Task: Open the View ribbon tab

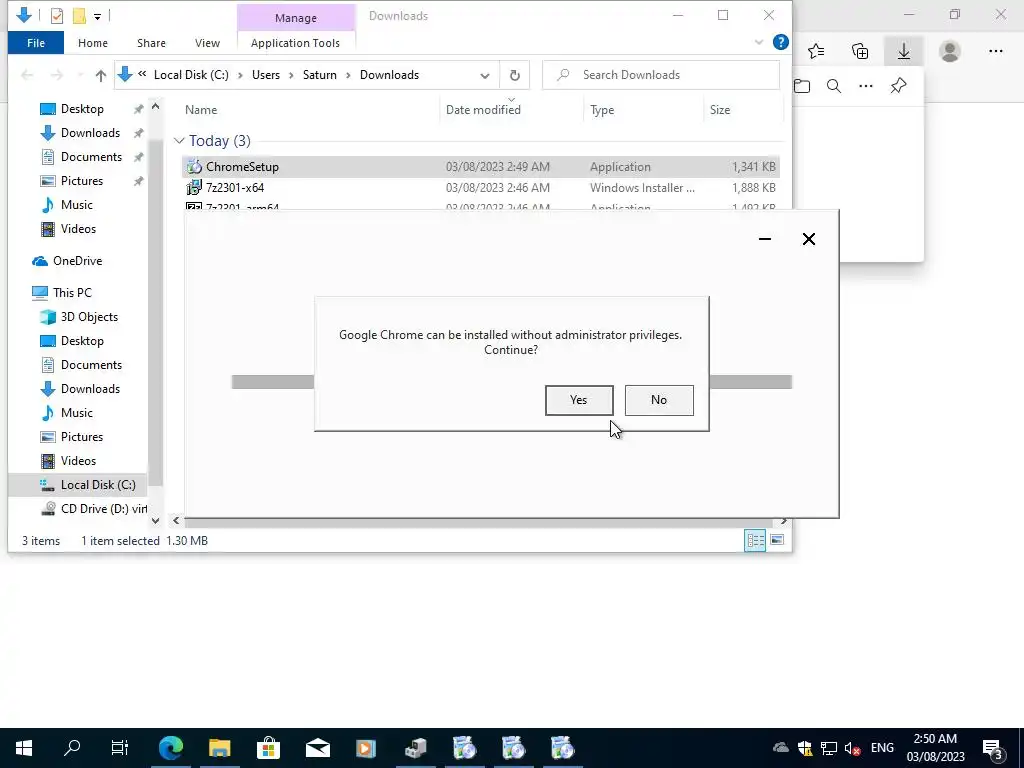Action: [x=207, y=43]
